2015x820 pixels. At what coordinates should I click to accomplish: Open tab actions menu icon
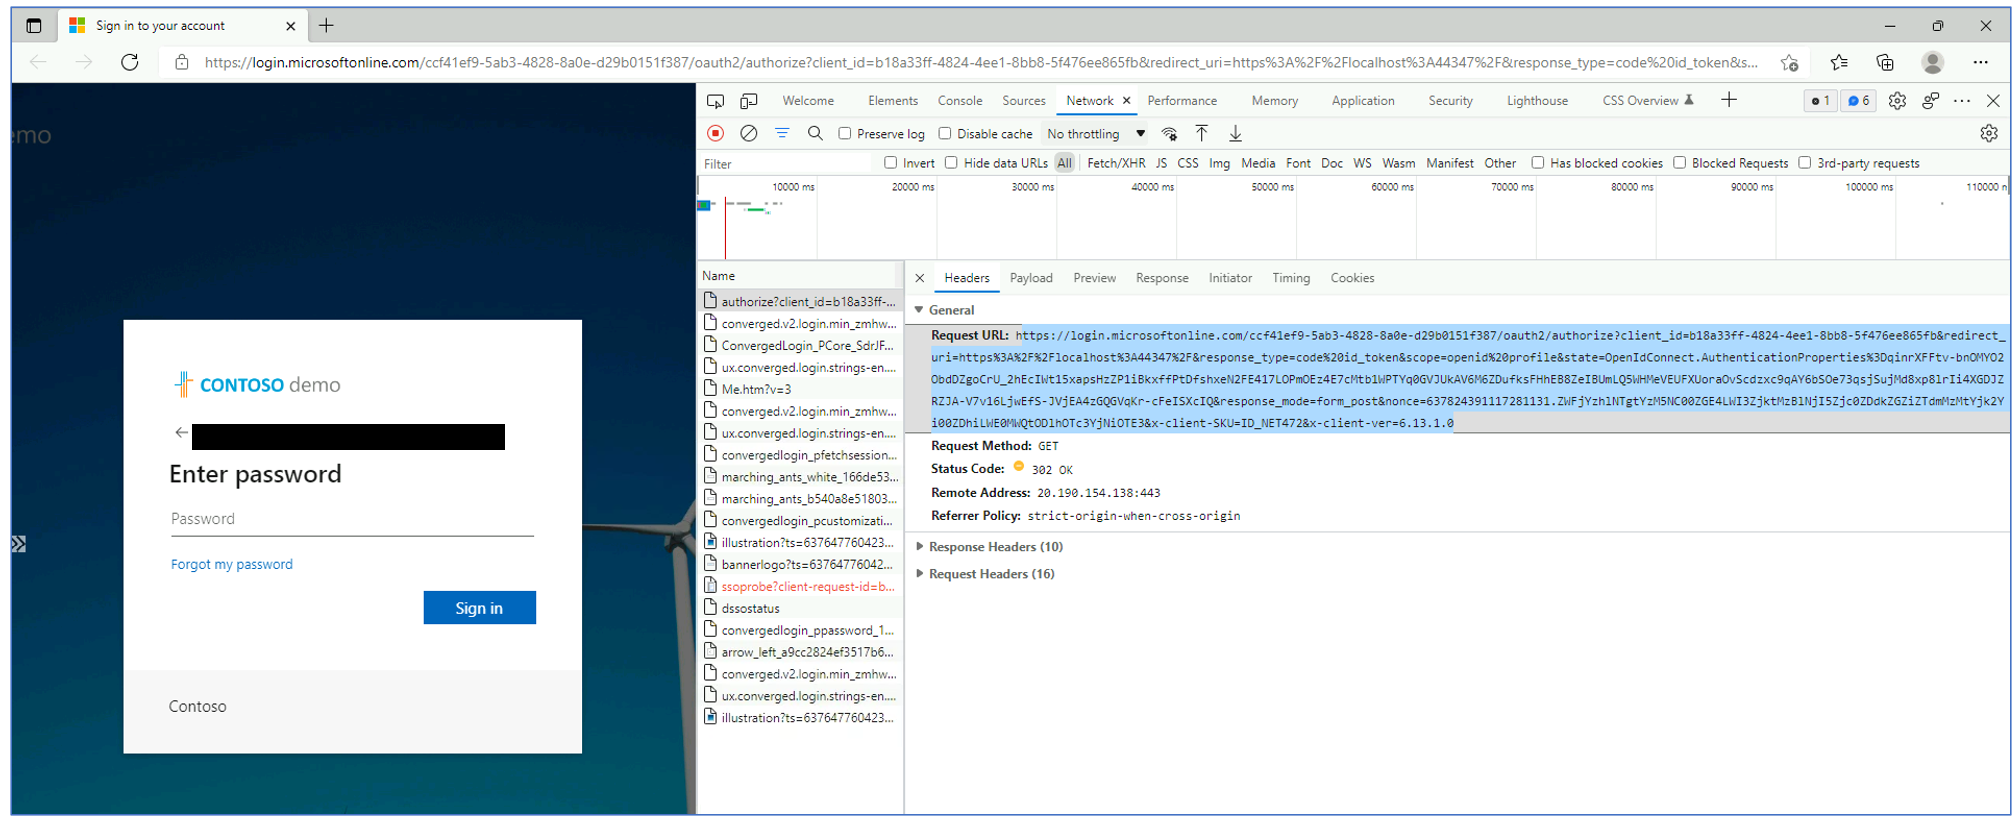click(34, 26)
